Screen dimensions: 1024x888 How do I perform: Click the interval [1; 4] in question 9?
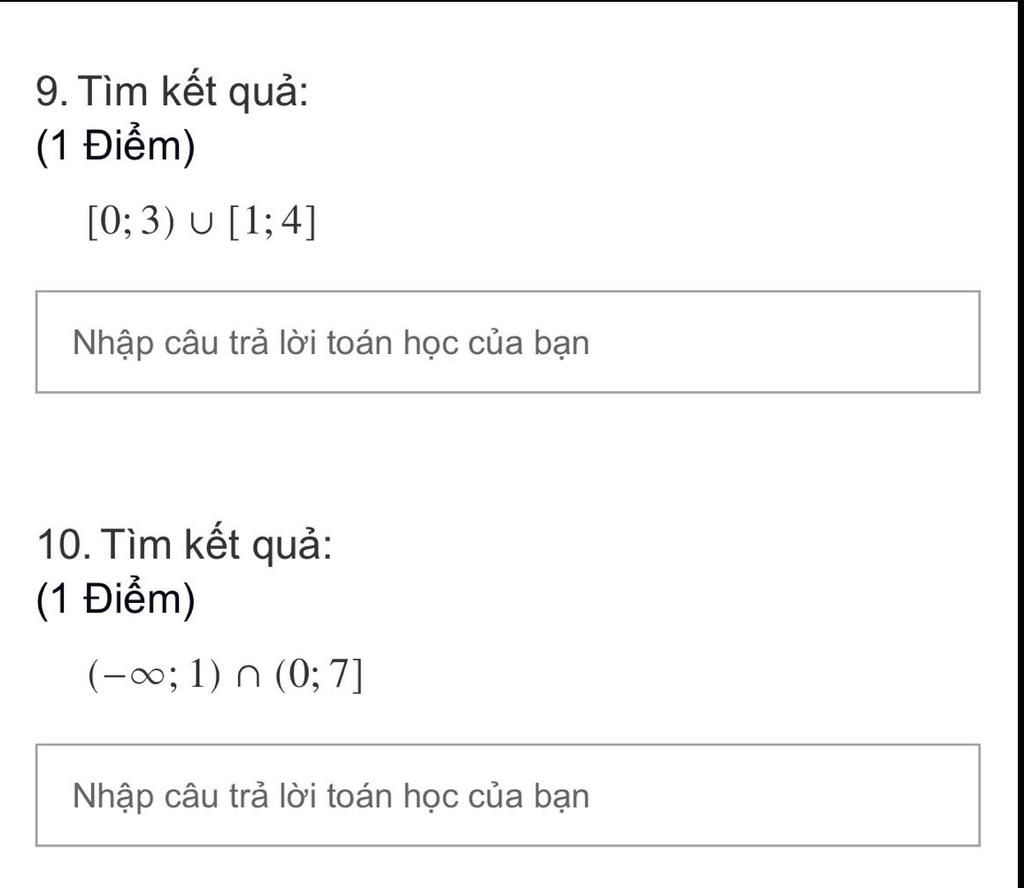(272, 221)
